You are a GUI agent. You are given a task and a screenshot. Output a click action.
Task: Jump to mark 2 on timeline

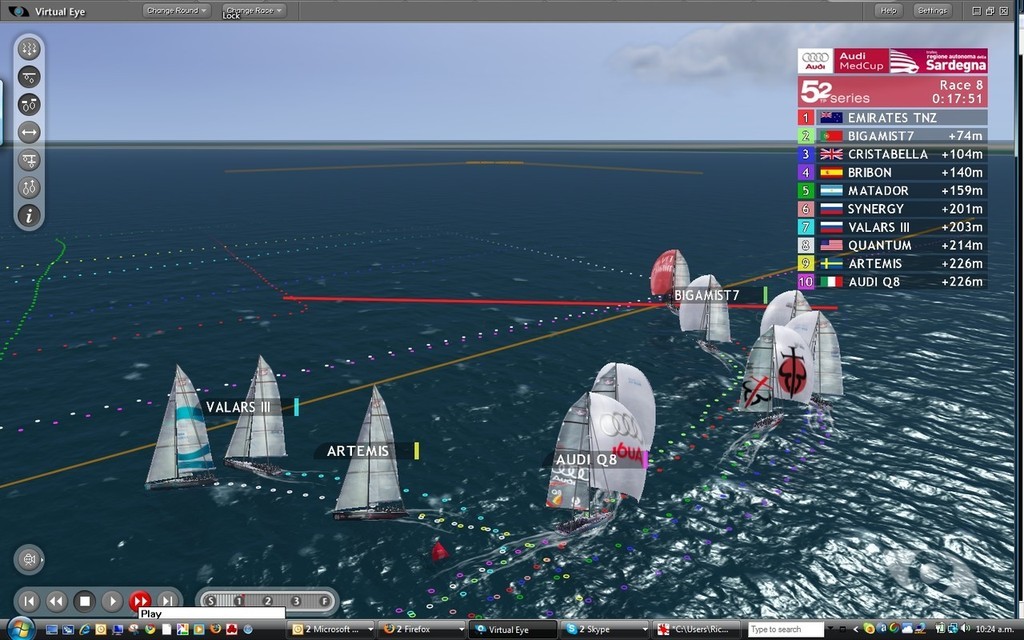pos(268,601)
